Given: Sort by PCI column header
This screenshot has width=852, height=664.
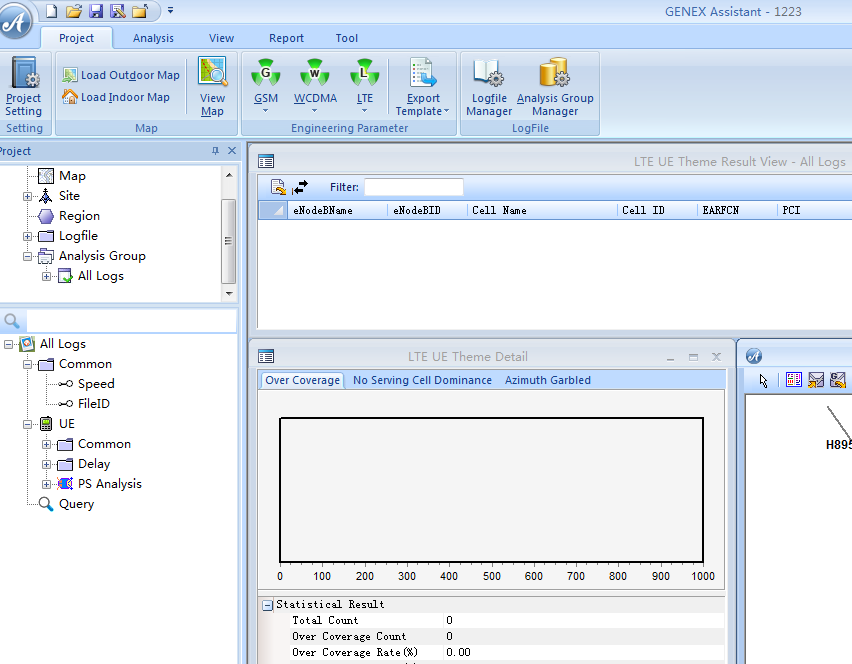Looking at the screenshot, I should [814, 210].
